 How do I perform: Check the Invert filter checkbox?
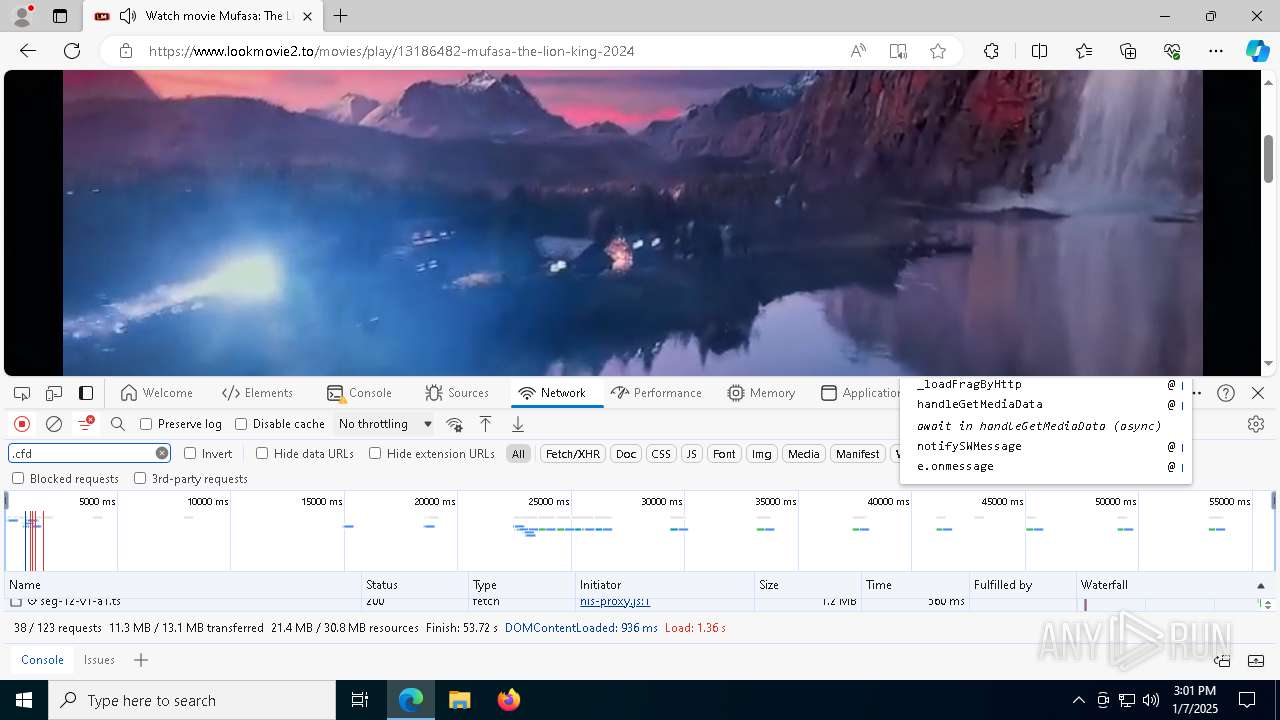point(190,453)
